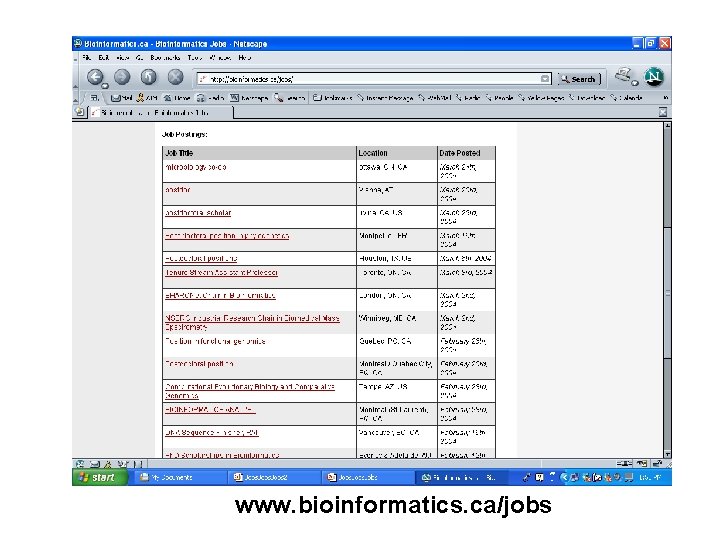
Task: Reload the current page
Action: coord(148,77)
